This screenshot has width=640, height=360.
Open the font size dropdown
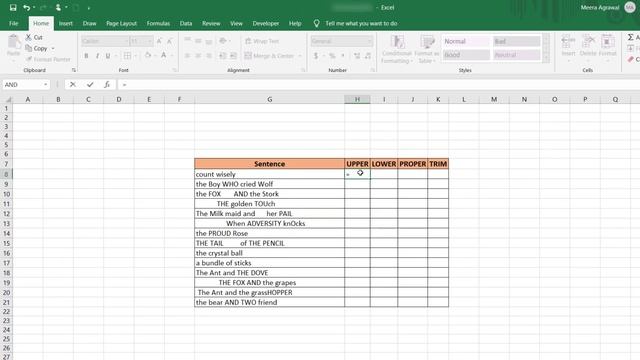[x=150, y=41]
